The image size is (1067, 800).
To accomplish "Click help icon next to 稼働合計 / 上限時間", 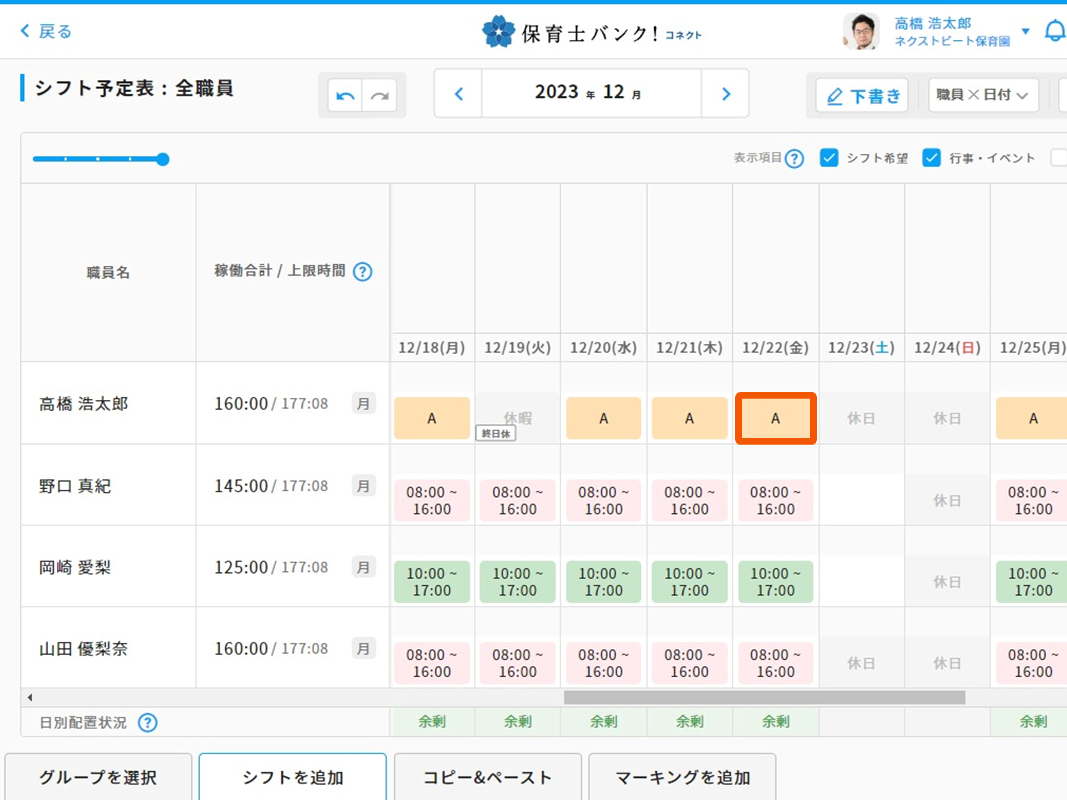I will (x=363, y=271).
